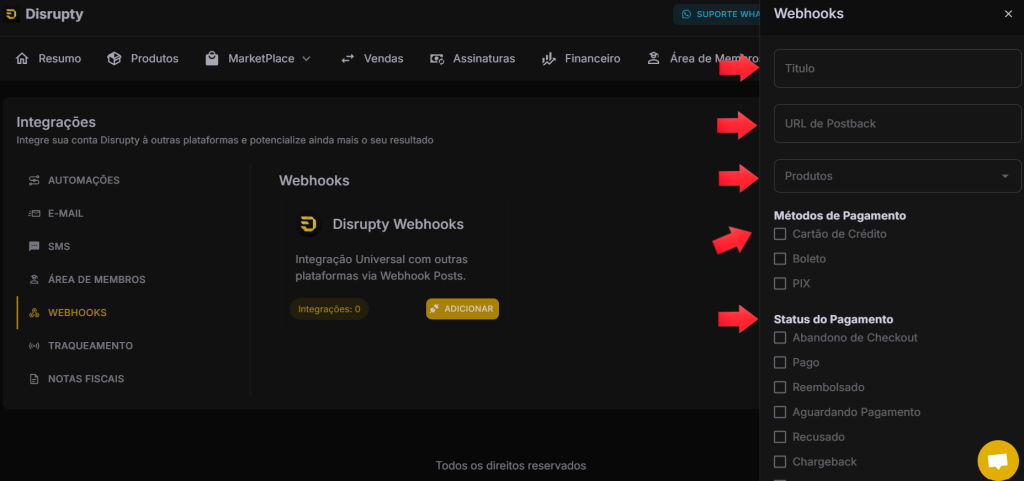Image resolution: width=1024 pixels, height=481 pixels.
Task: Click the Disrupty Webhooks card logo
Action: click(308, 224)
